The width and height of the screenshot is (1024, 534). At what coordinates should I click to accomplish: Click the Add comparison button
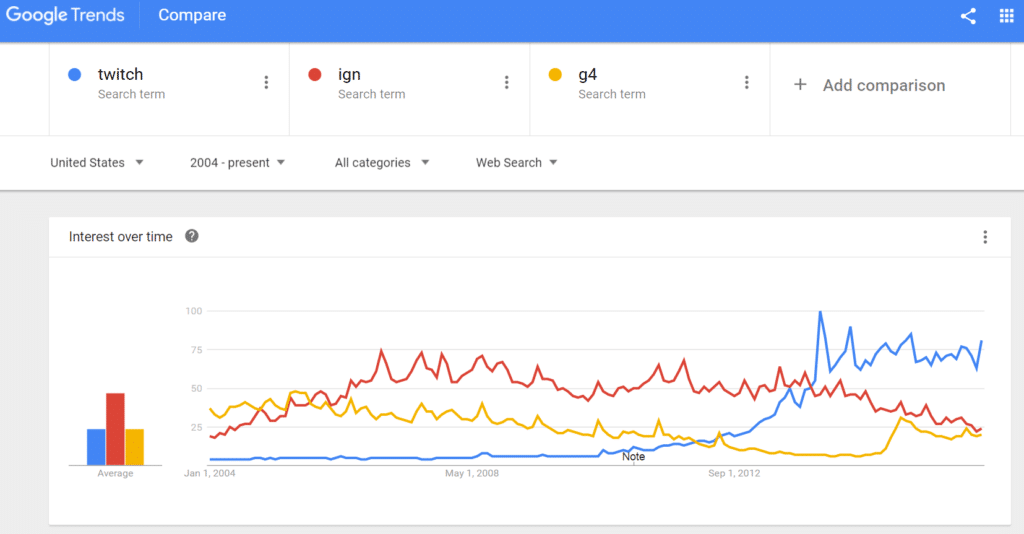[x=869, y=85]
